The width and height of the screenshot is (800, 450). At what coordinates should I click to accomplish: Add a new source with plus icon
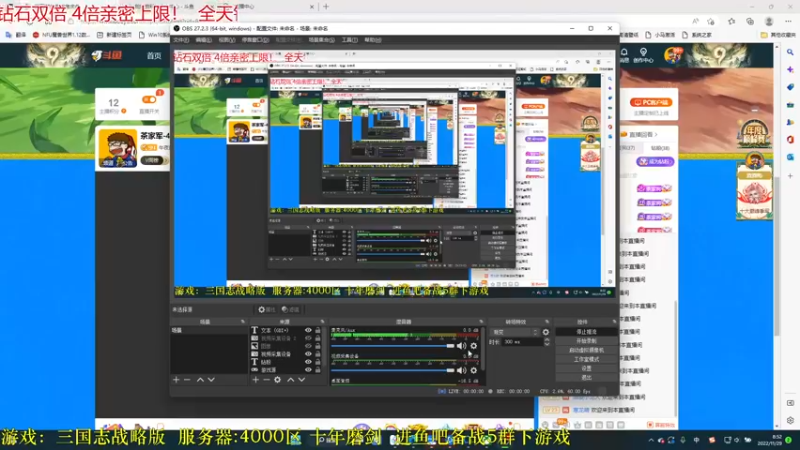point(256,380)
